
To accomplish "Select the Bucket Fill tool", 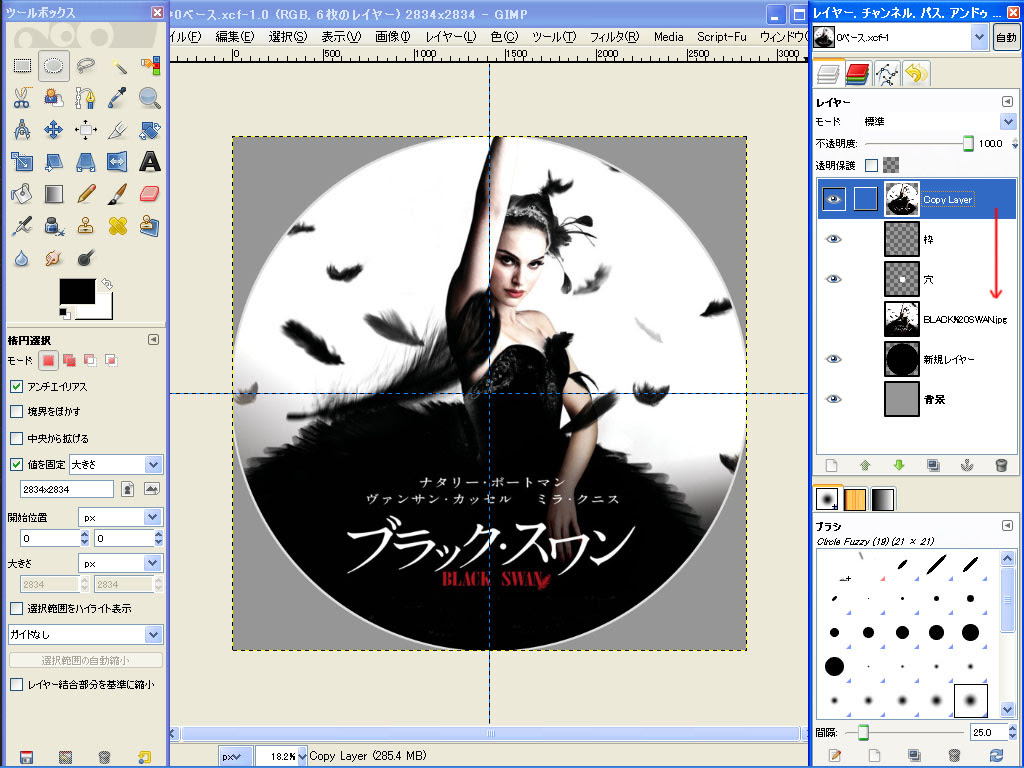I will point(22,193).
